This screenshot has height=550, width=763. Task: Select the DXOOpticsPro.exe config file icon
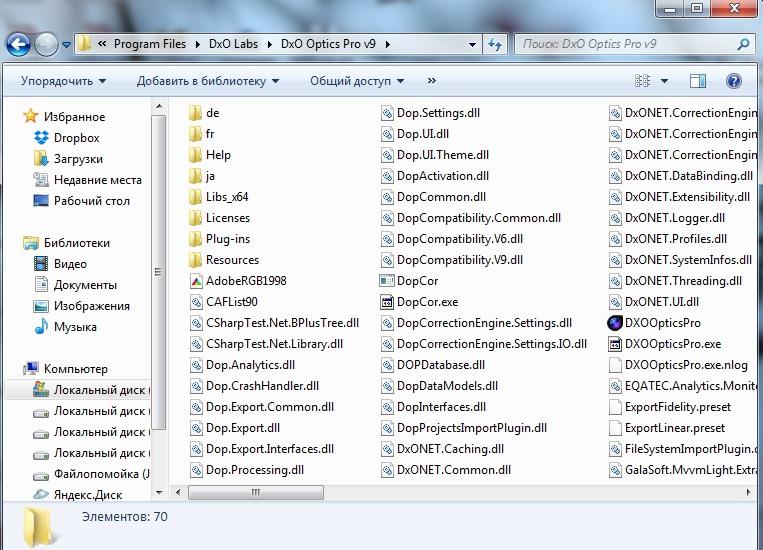[x=615, y=344]
